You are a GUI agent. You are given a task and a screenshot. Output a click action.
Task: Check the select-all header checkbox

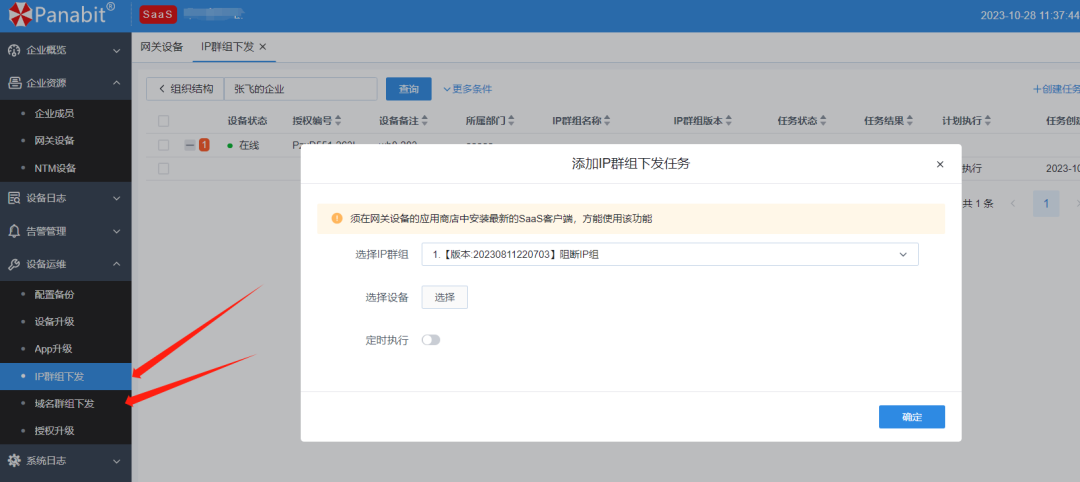pyautogui.click(x=163, y=121)
